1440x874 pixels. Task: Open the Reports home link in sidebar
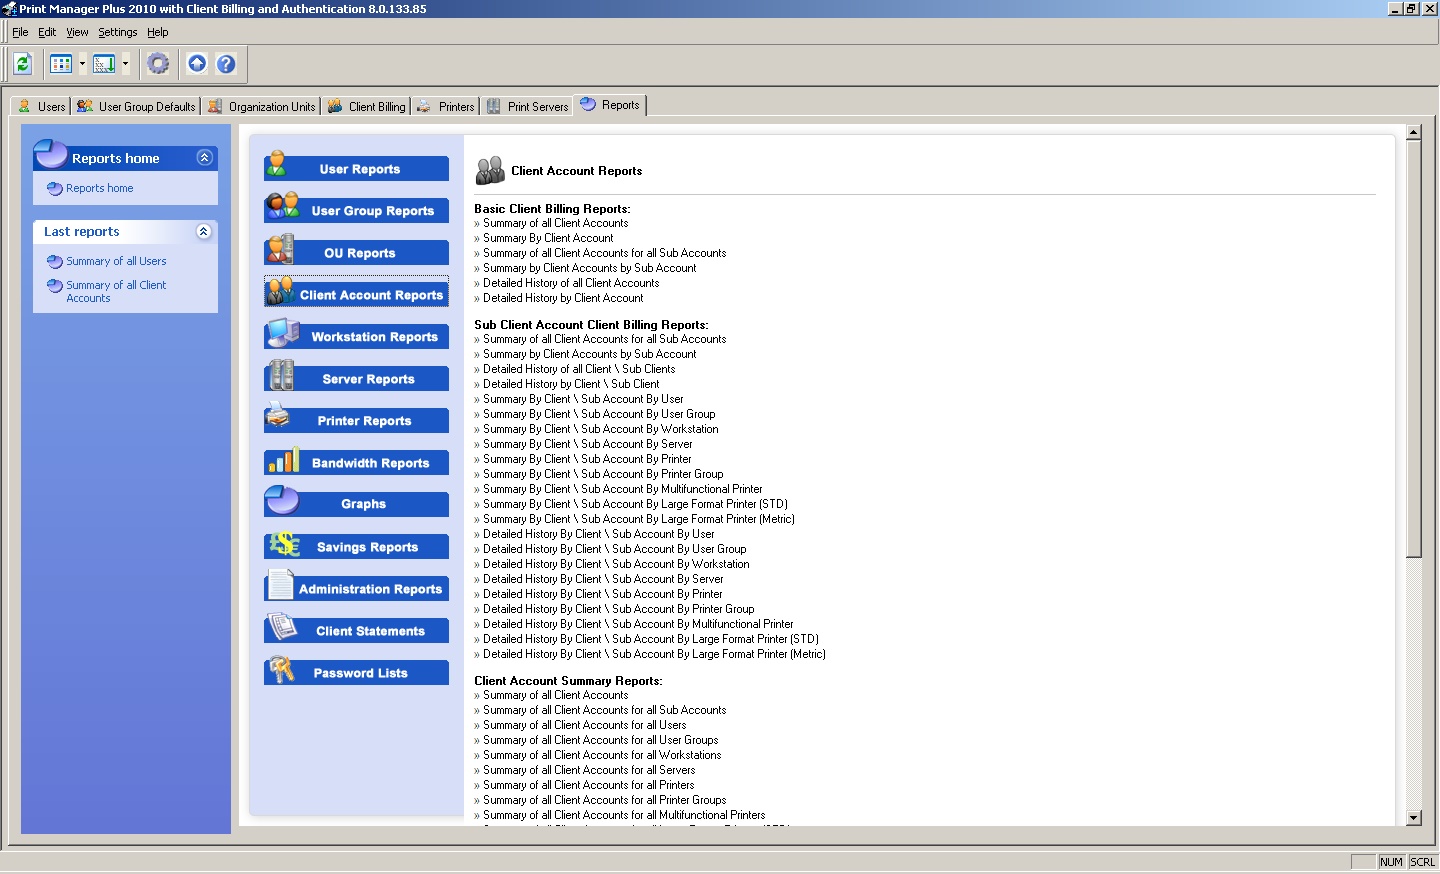click(x=99, y=188)
